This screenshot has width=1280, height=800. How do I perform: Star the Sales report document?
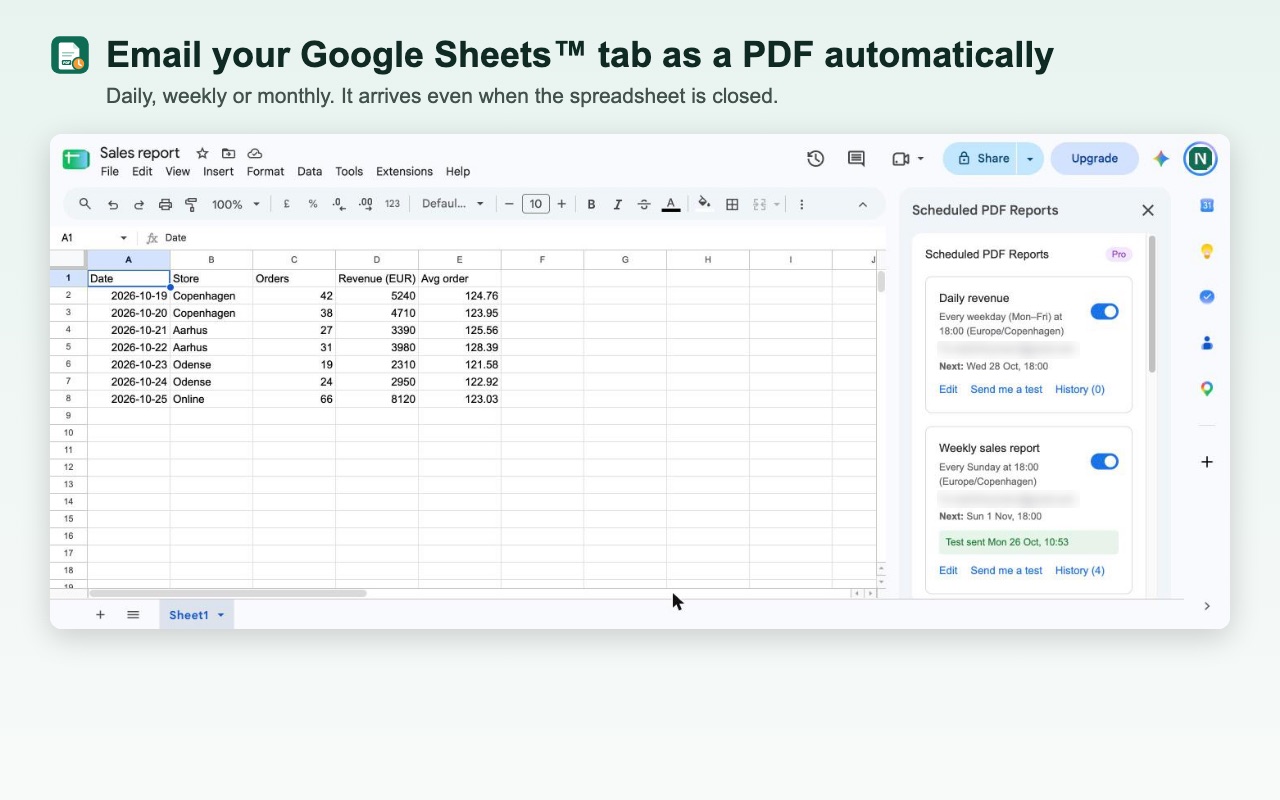[202, 153]
